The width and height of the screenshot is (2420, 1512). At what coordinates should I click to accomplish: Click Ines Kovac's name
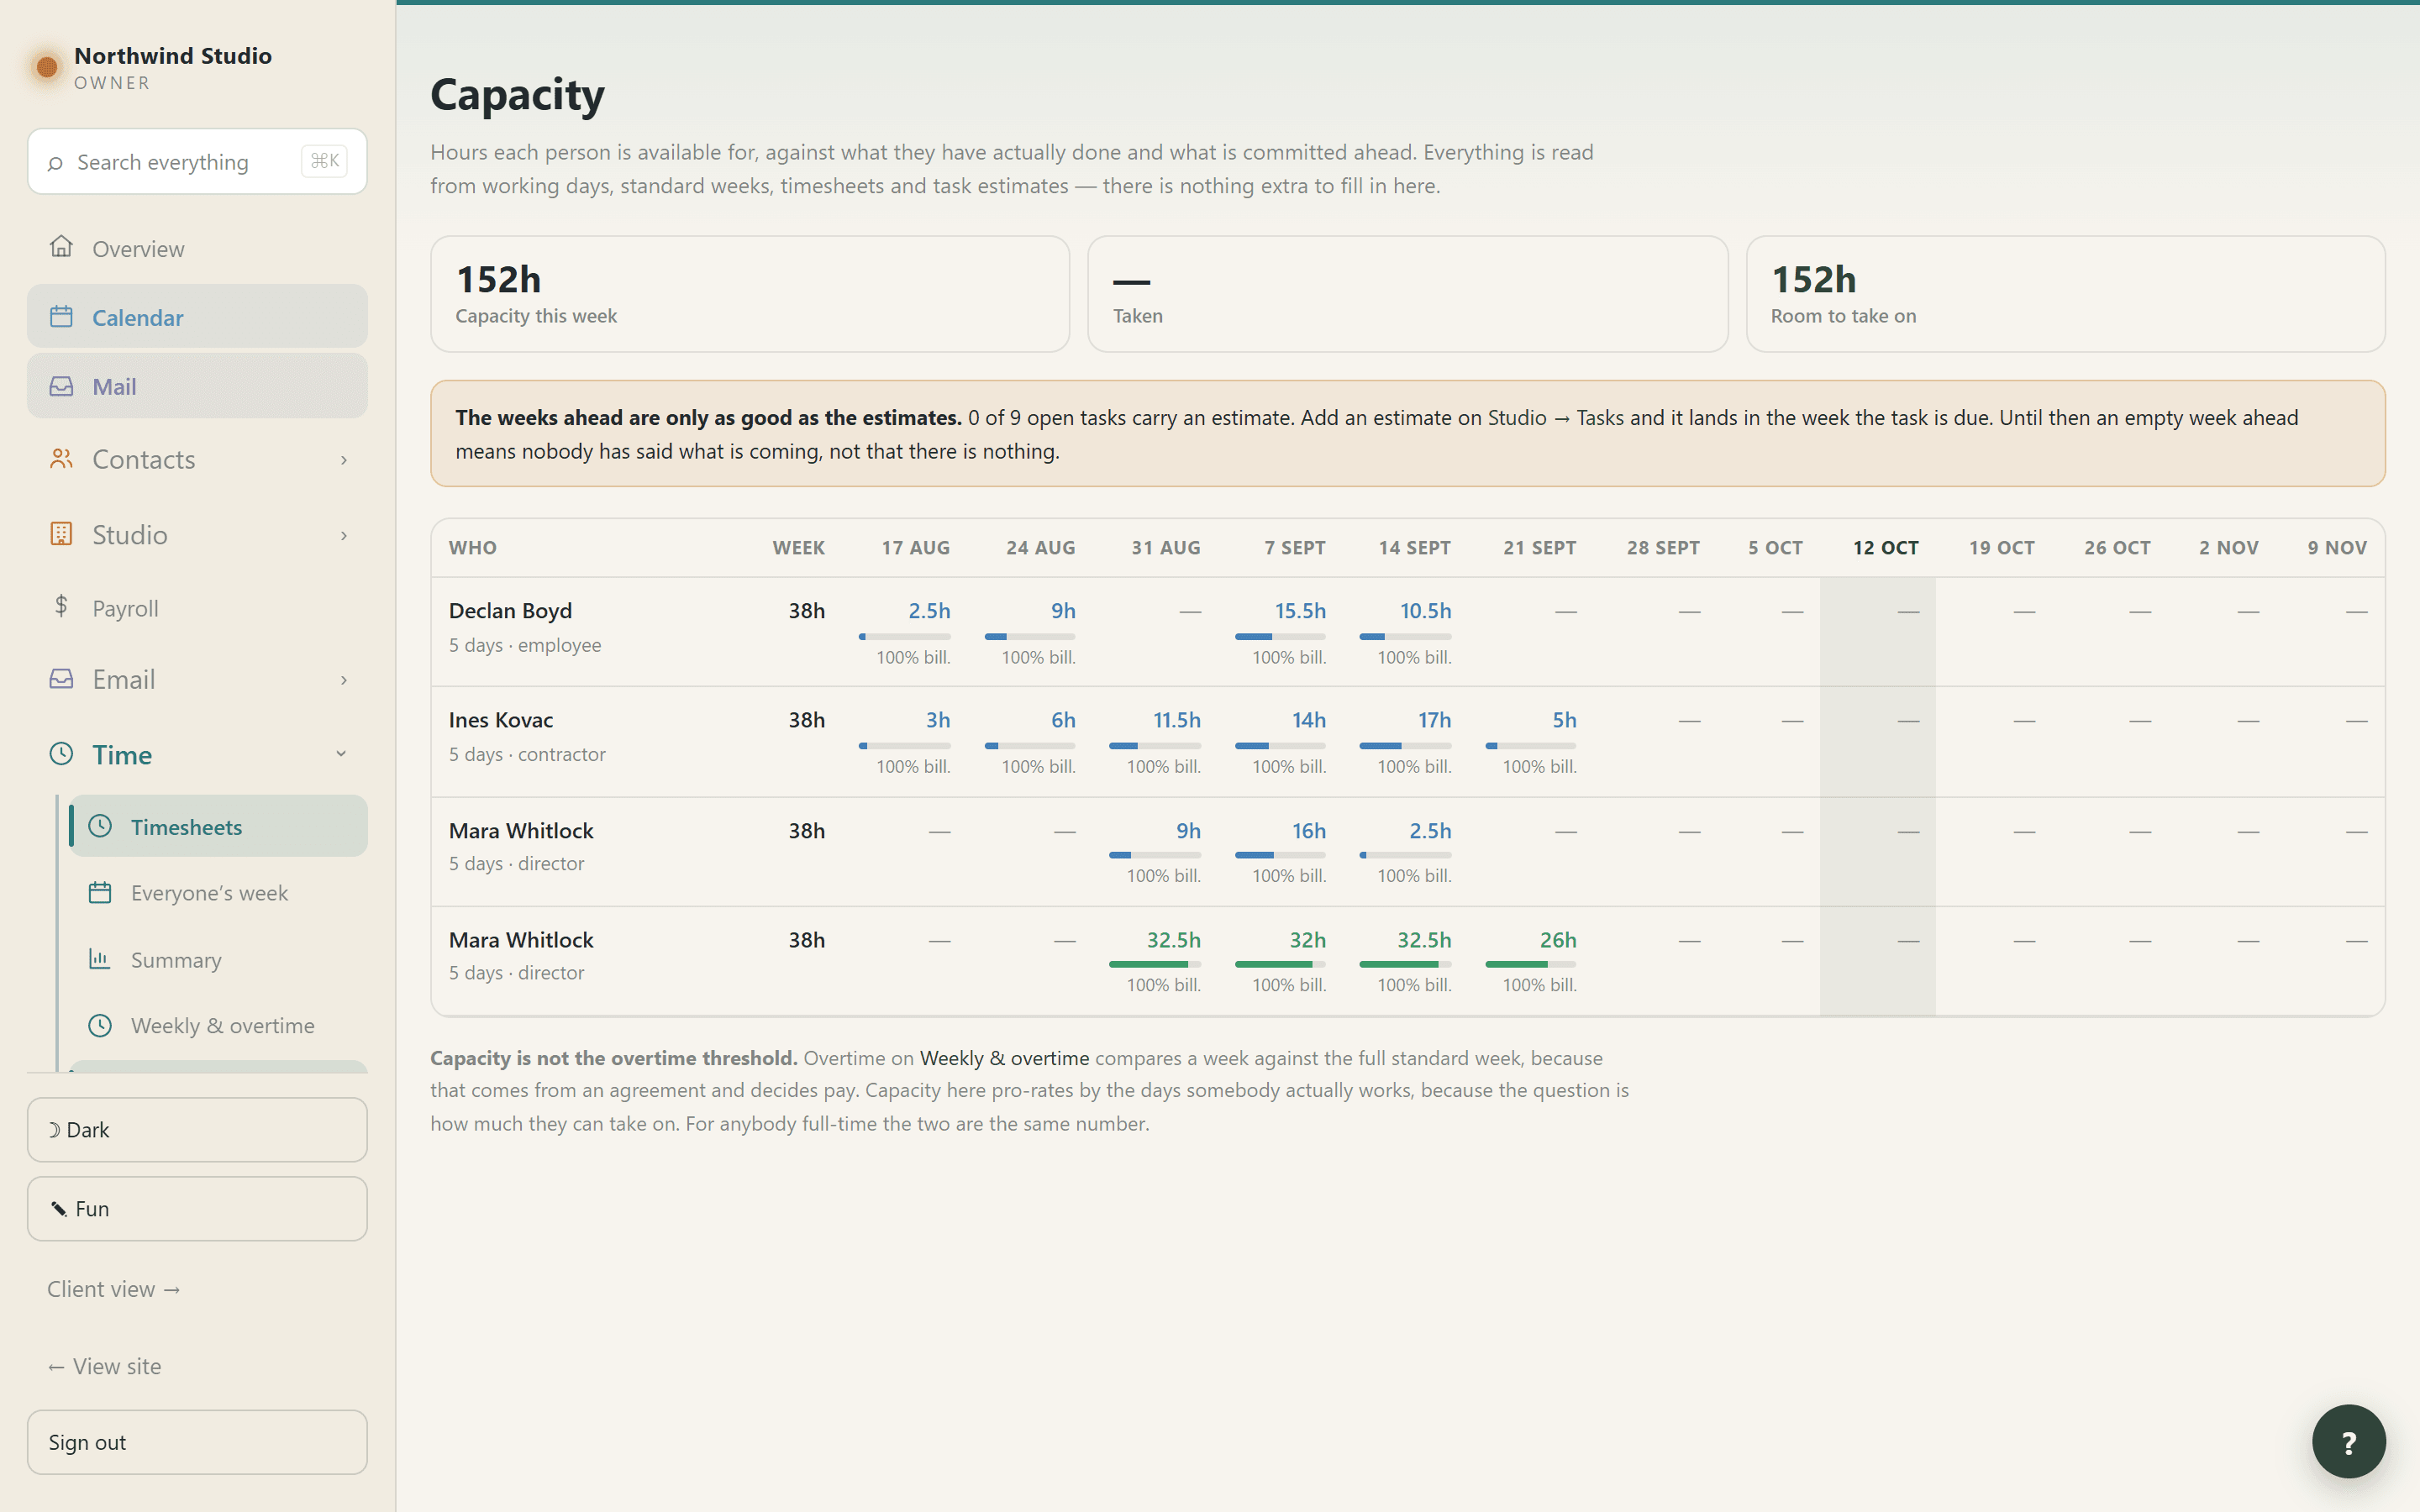[x=500, y=720]
